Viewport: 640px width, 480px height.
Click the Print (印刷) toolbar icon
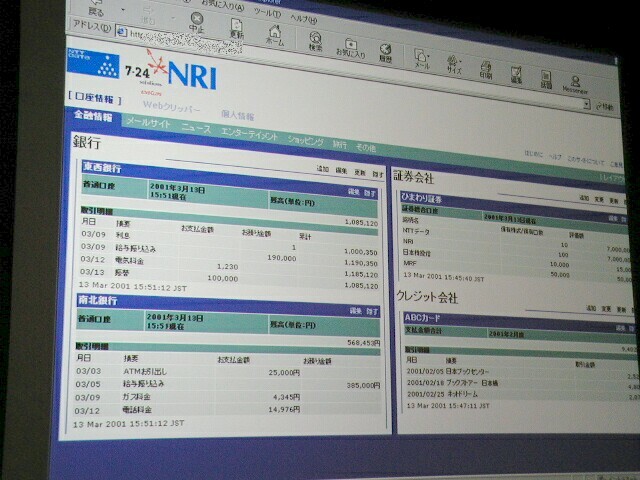(485, 69)
